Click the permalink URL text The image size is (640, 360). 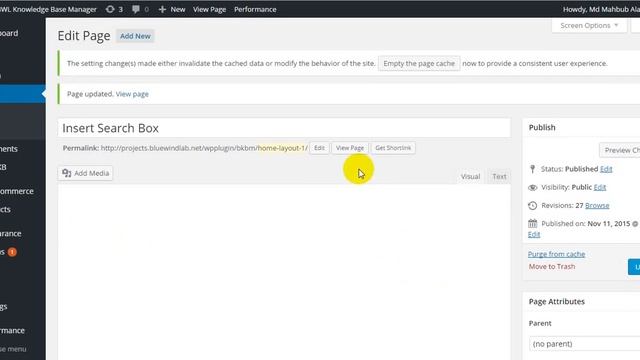point(204,148)
